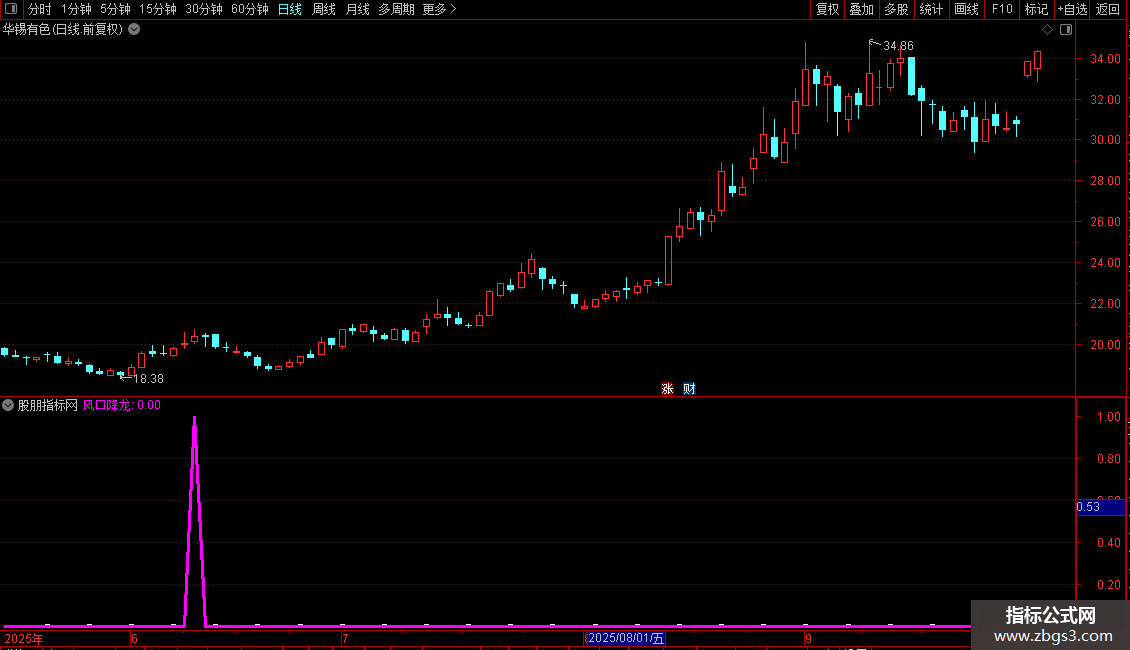Open the 华锡有色 chart settings dropdown
Screen dimensions: 1130x650
point(134,30)
